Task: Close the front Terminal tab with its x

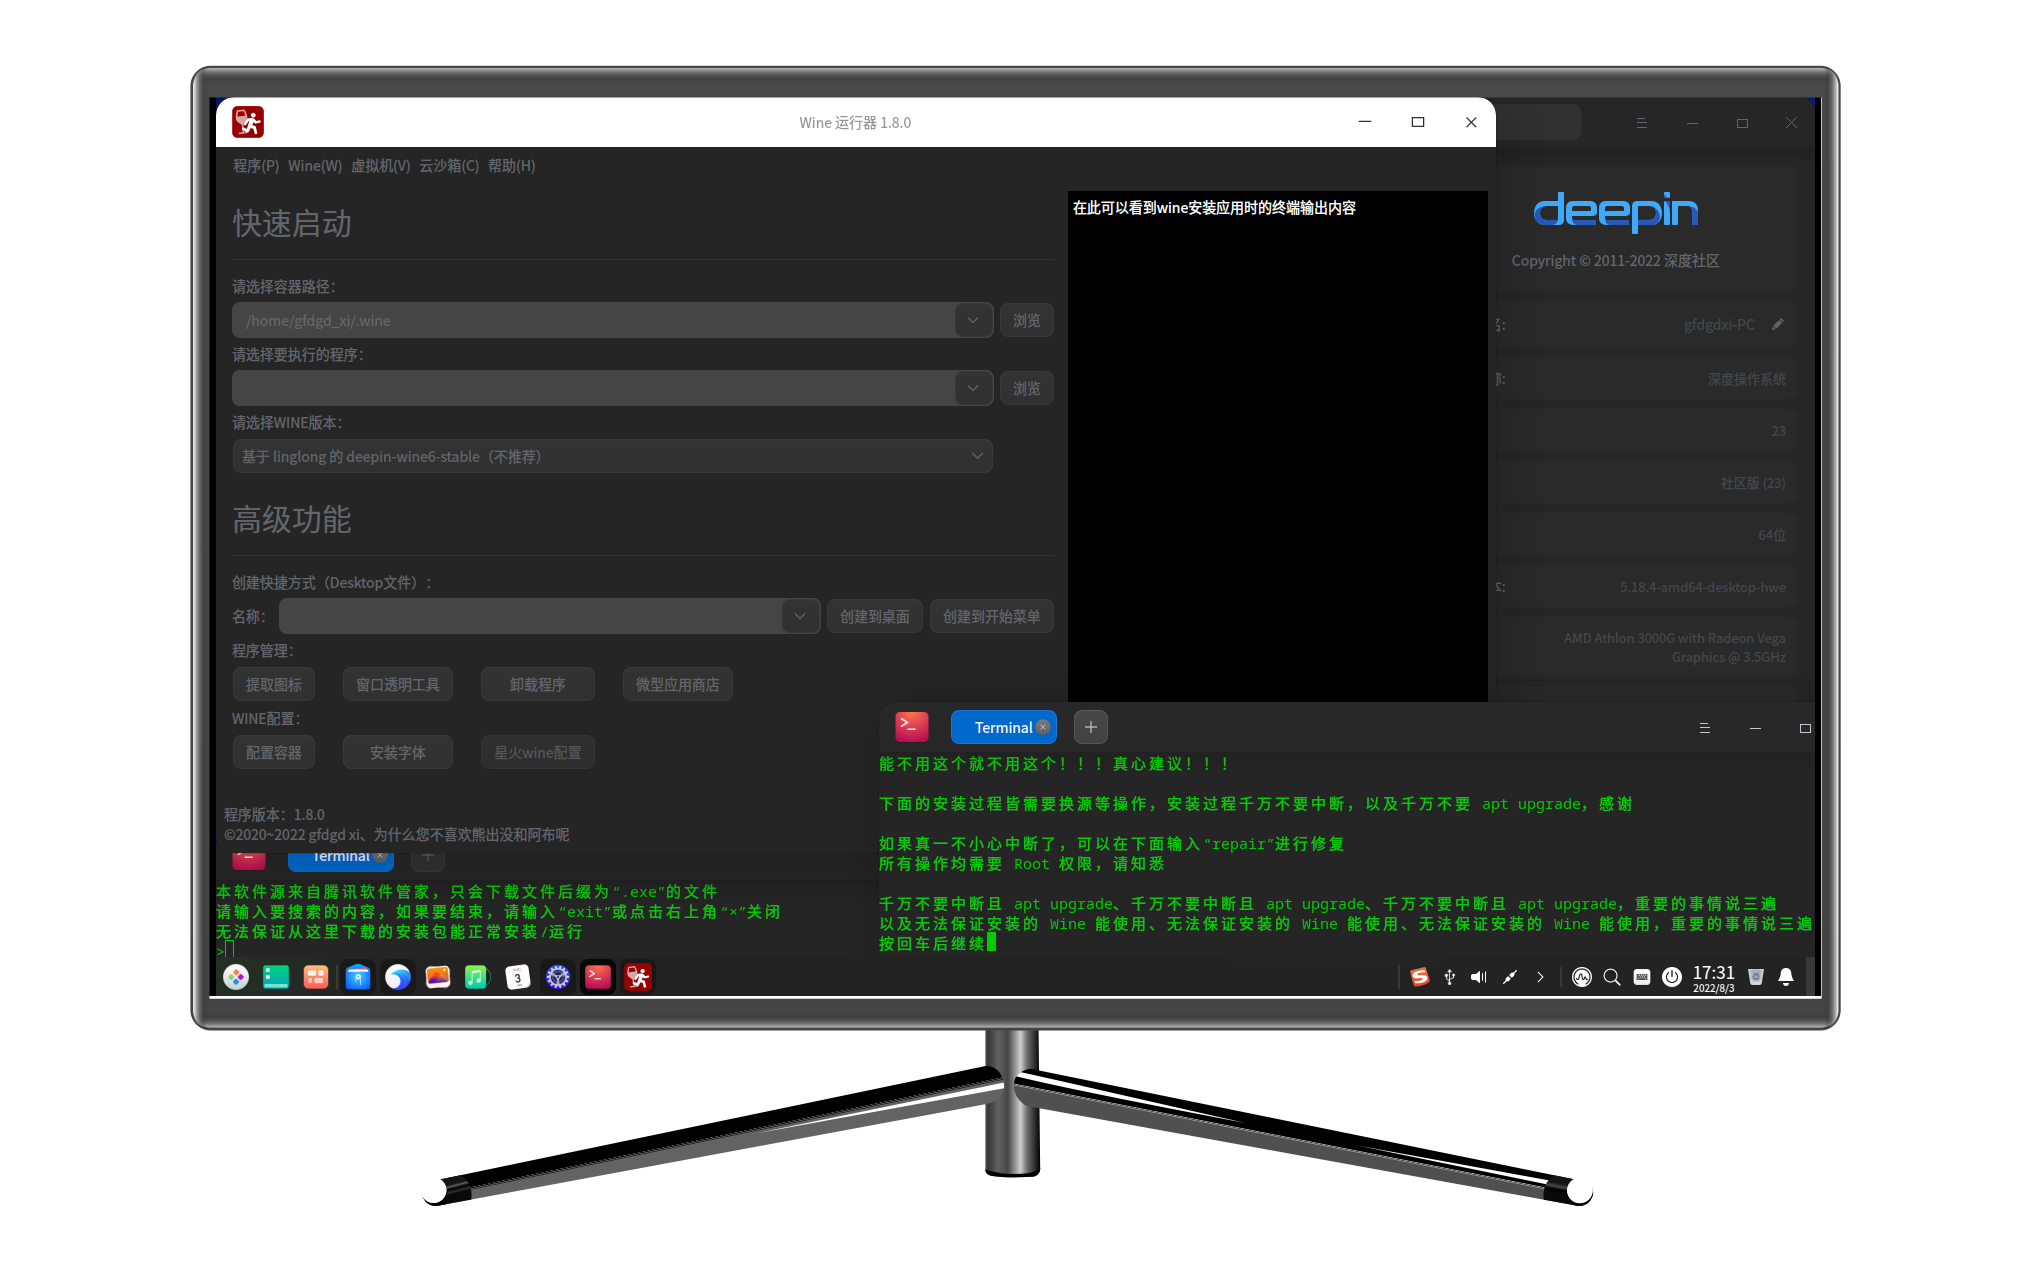Action: coord(1043,727)
